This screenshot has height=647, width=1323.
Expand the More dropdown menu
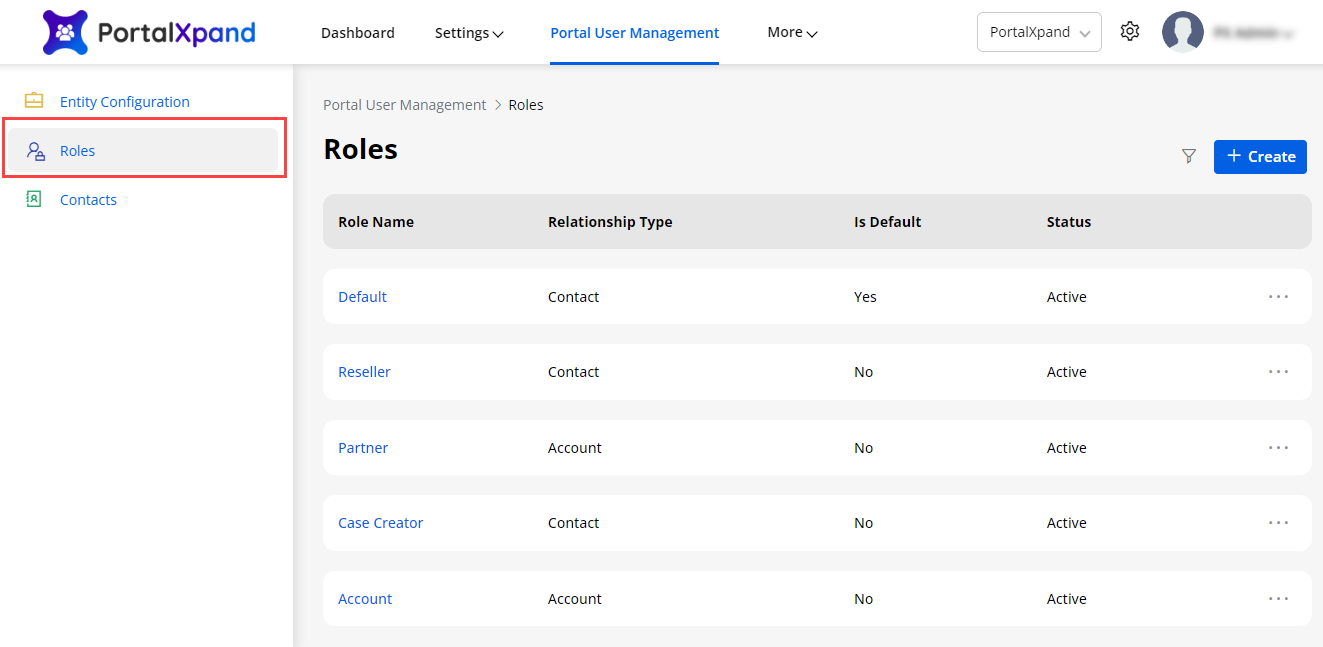(x=792, y=33)
